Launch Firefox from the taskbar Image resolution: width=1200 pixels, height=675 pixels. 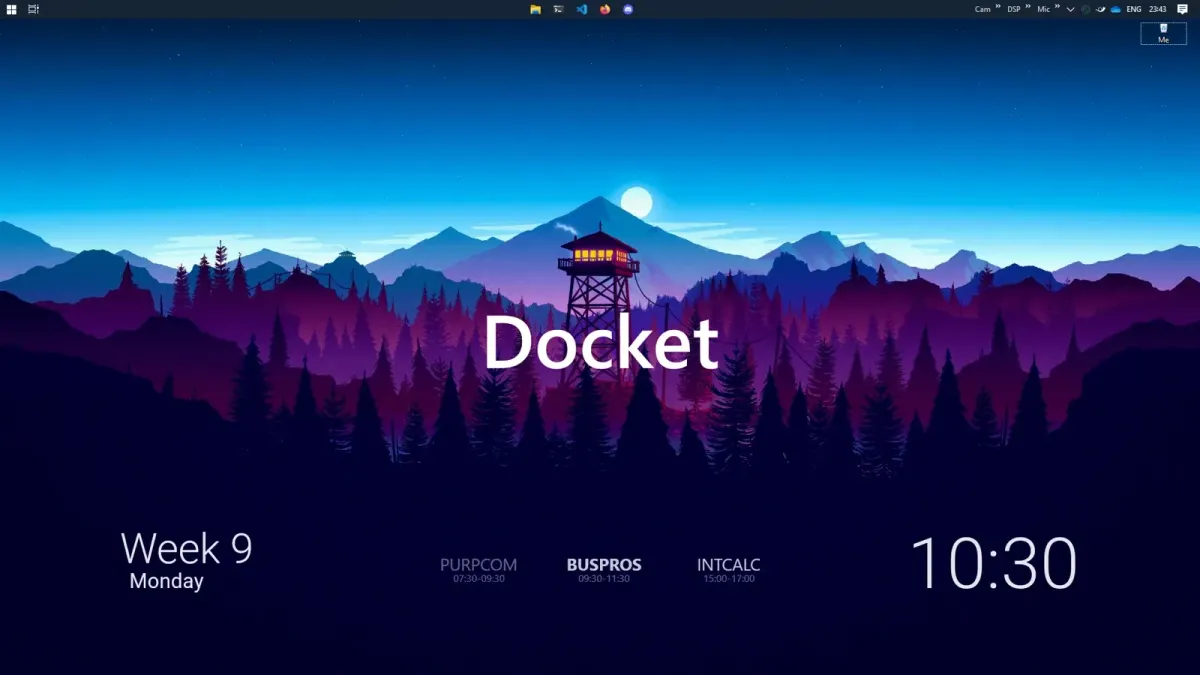click(605, 9)
